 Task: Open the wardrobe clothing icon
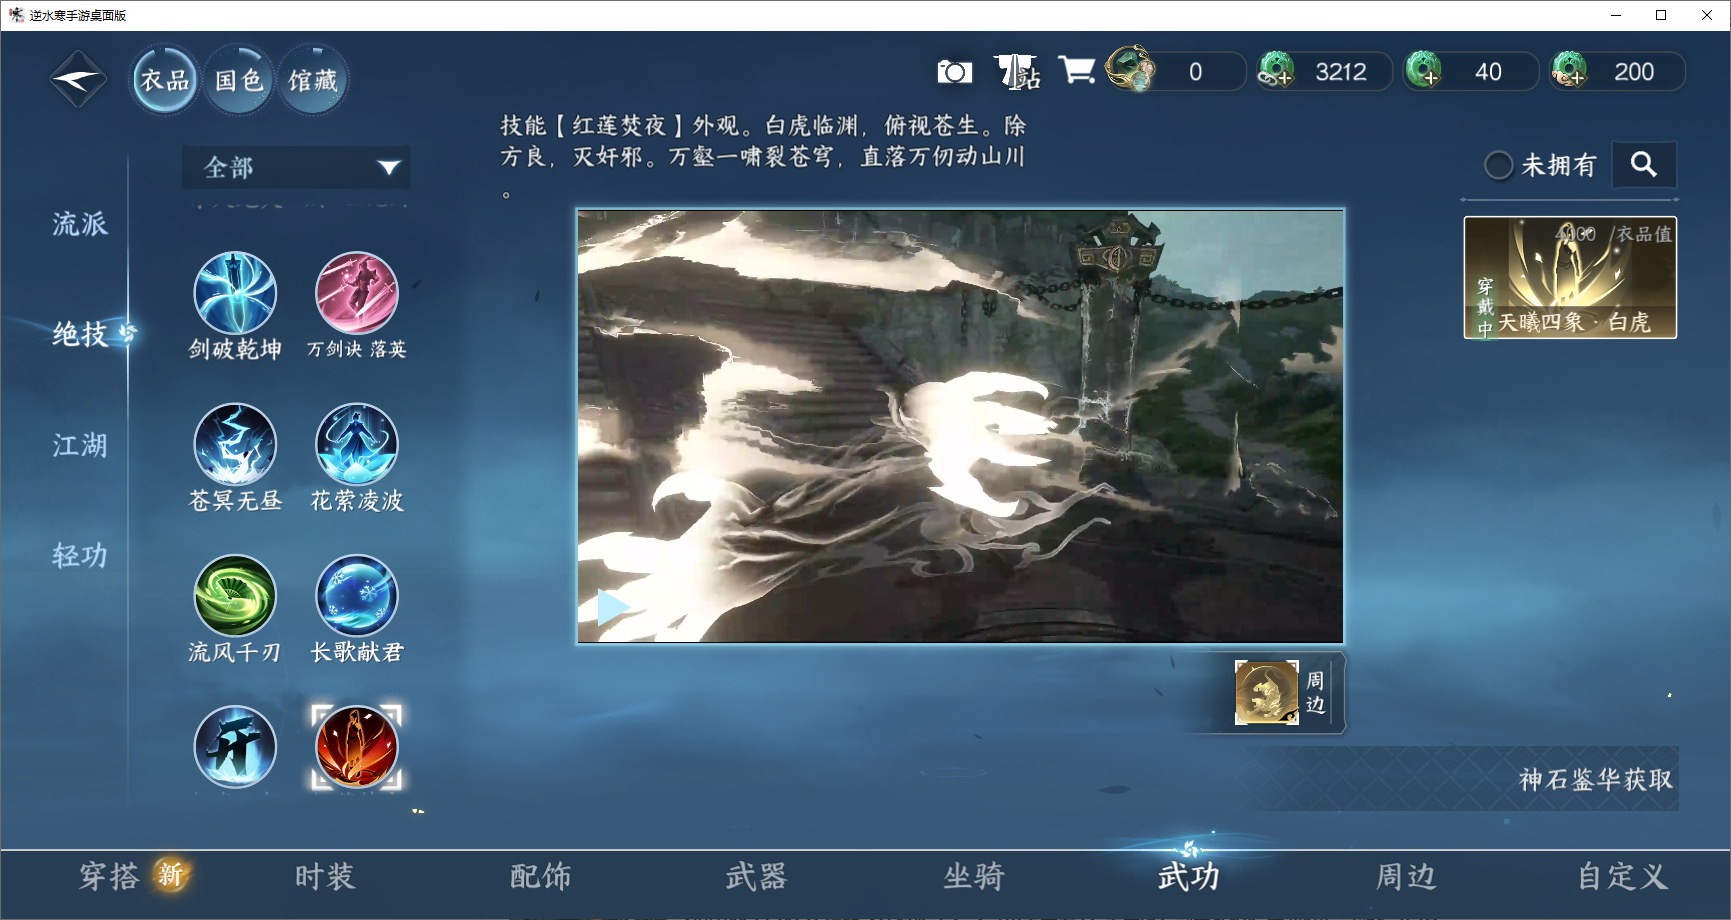(x=1016, y=71)
